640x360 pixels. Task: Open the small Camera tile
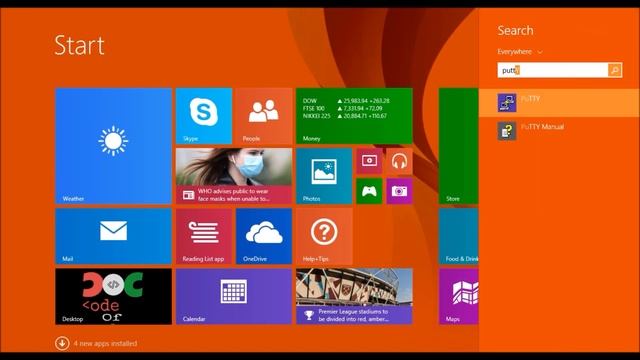399,191
